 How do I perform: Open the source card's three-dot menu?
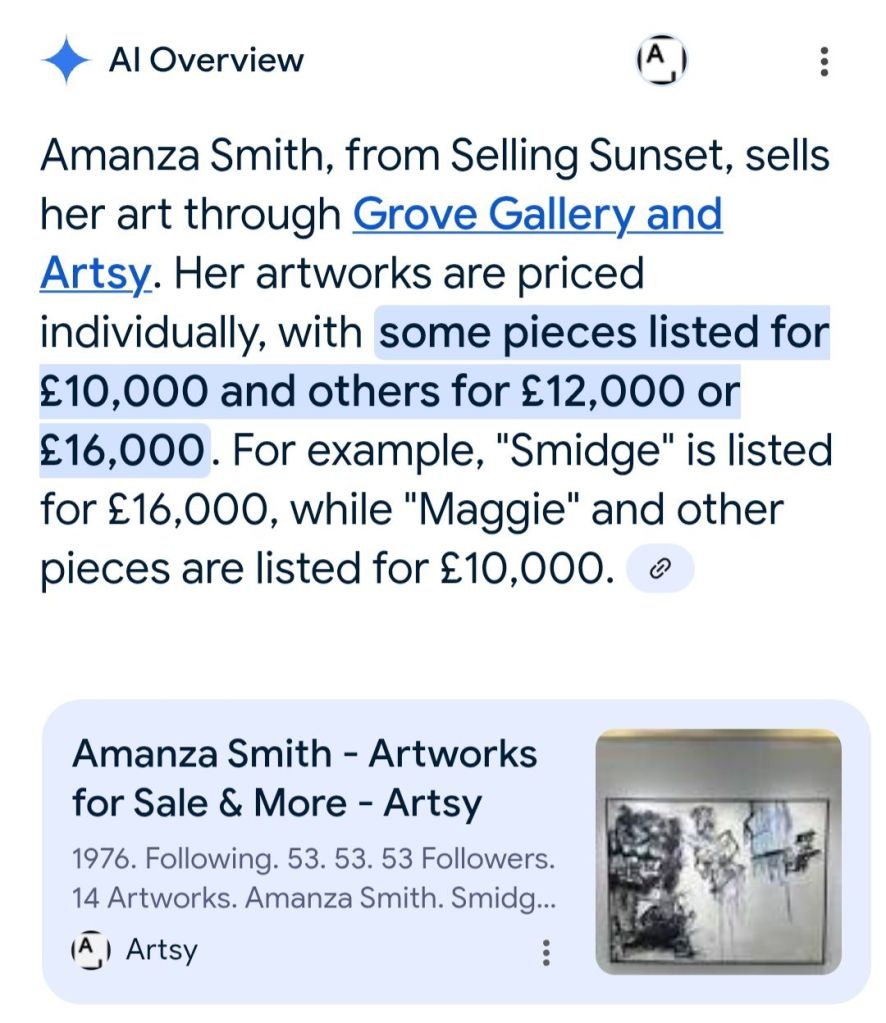546,951
